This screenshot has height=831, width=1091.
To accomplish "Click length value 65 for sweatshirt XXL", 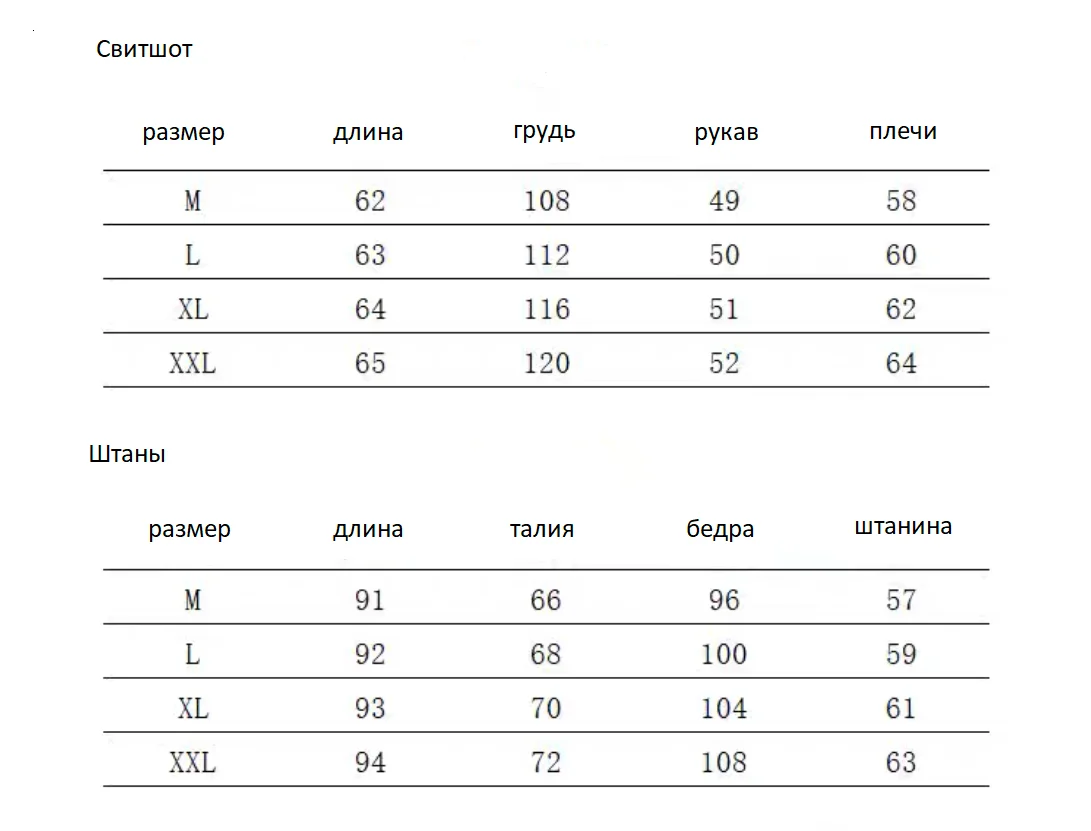I will [370, 363].
